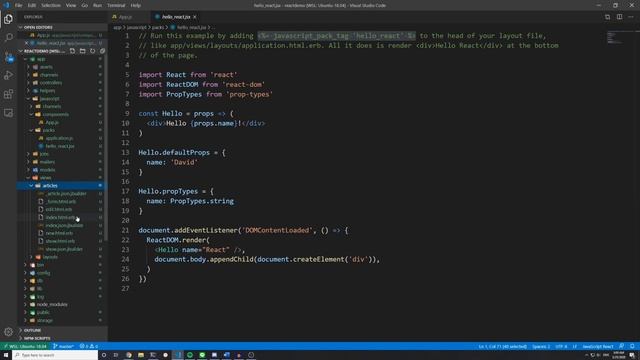This screenshot has height=360, width=640.
Task: Open the Manage gear menu
Action: click(8, 332)
